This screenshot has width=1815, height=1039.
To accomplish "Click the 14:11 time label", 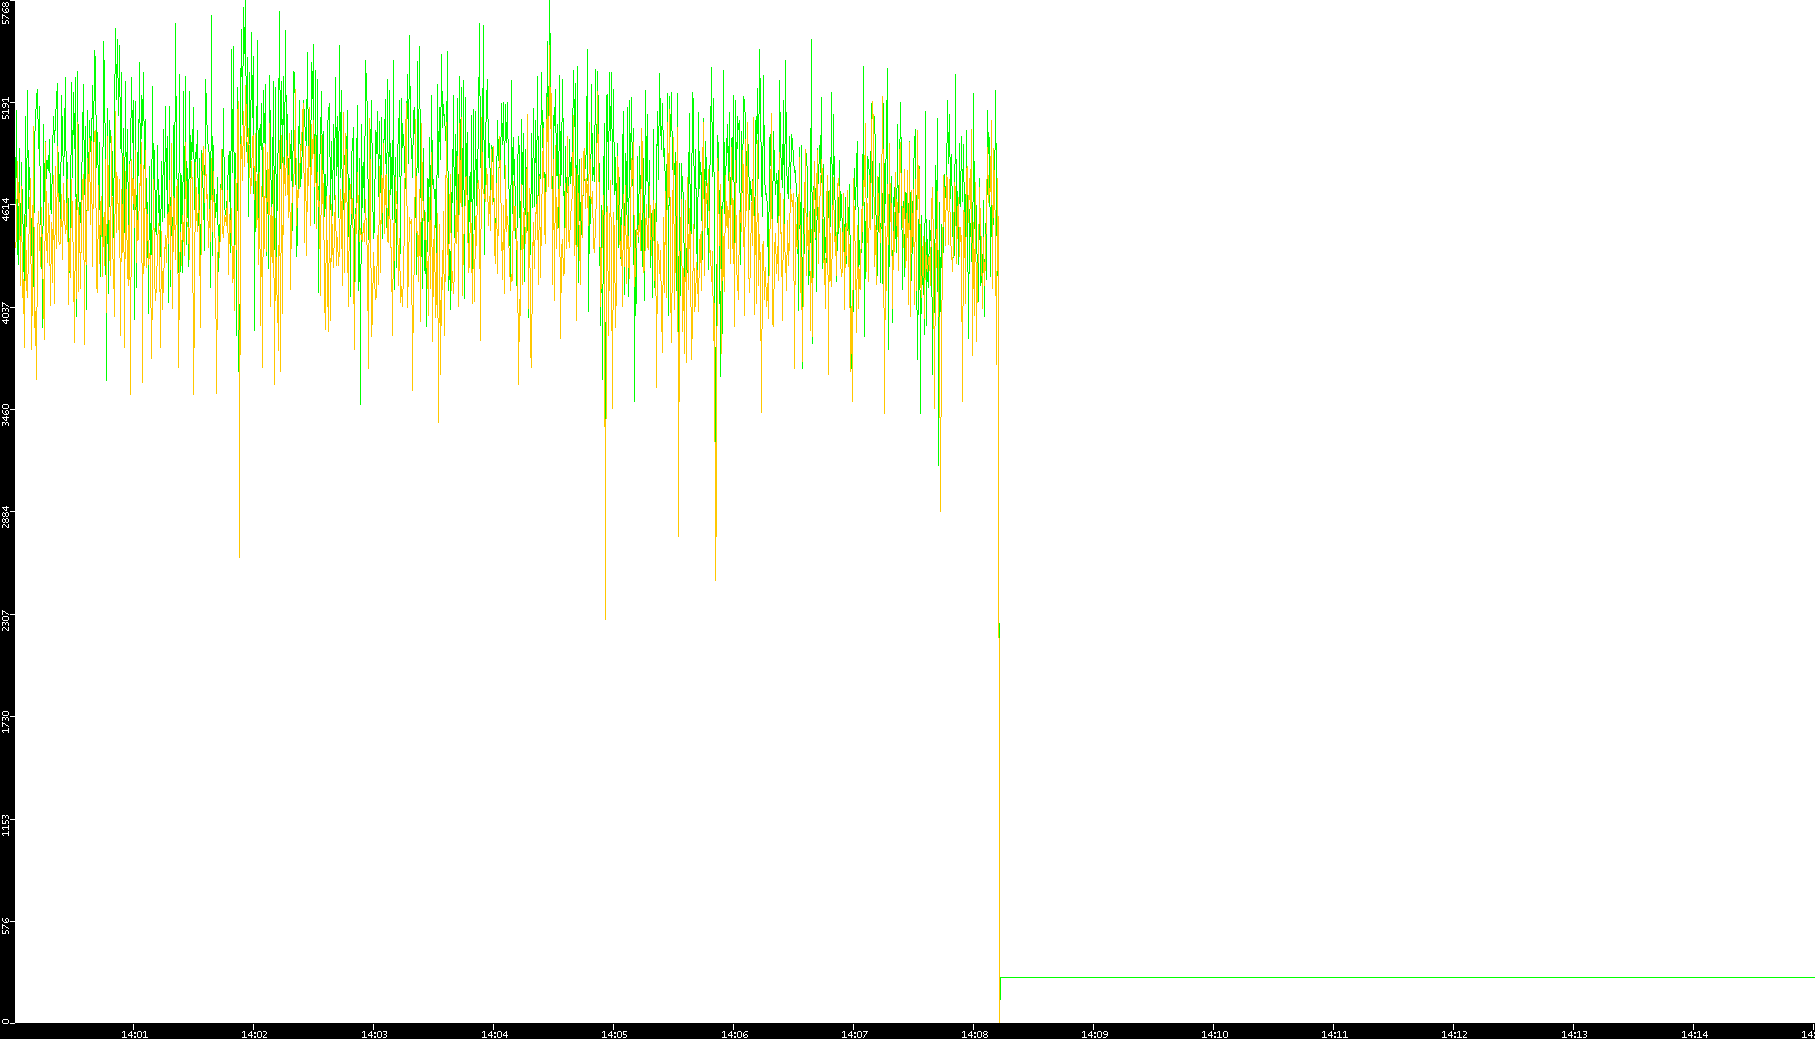I will pos(1334,1034).
